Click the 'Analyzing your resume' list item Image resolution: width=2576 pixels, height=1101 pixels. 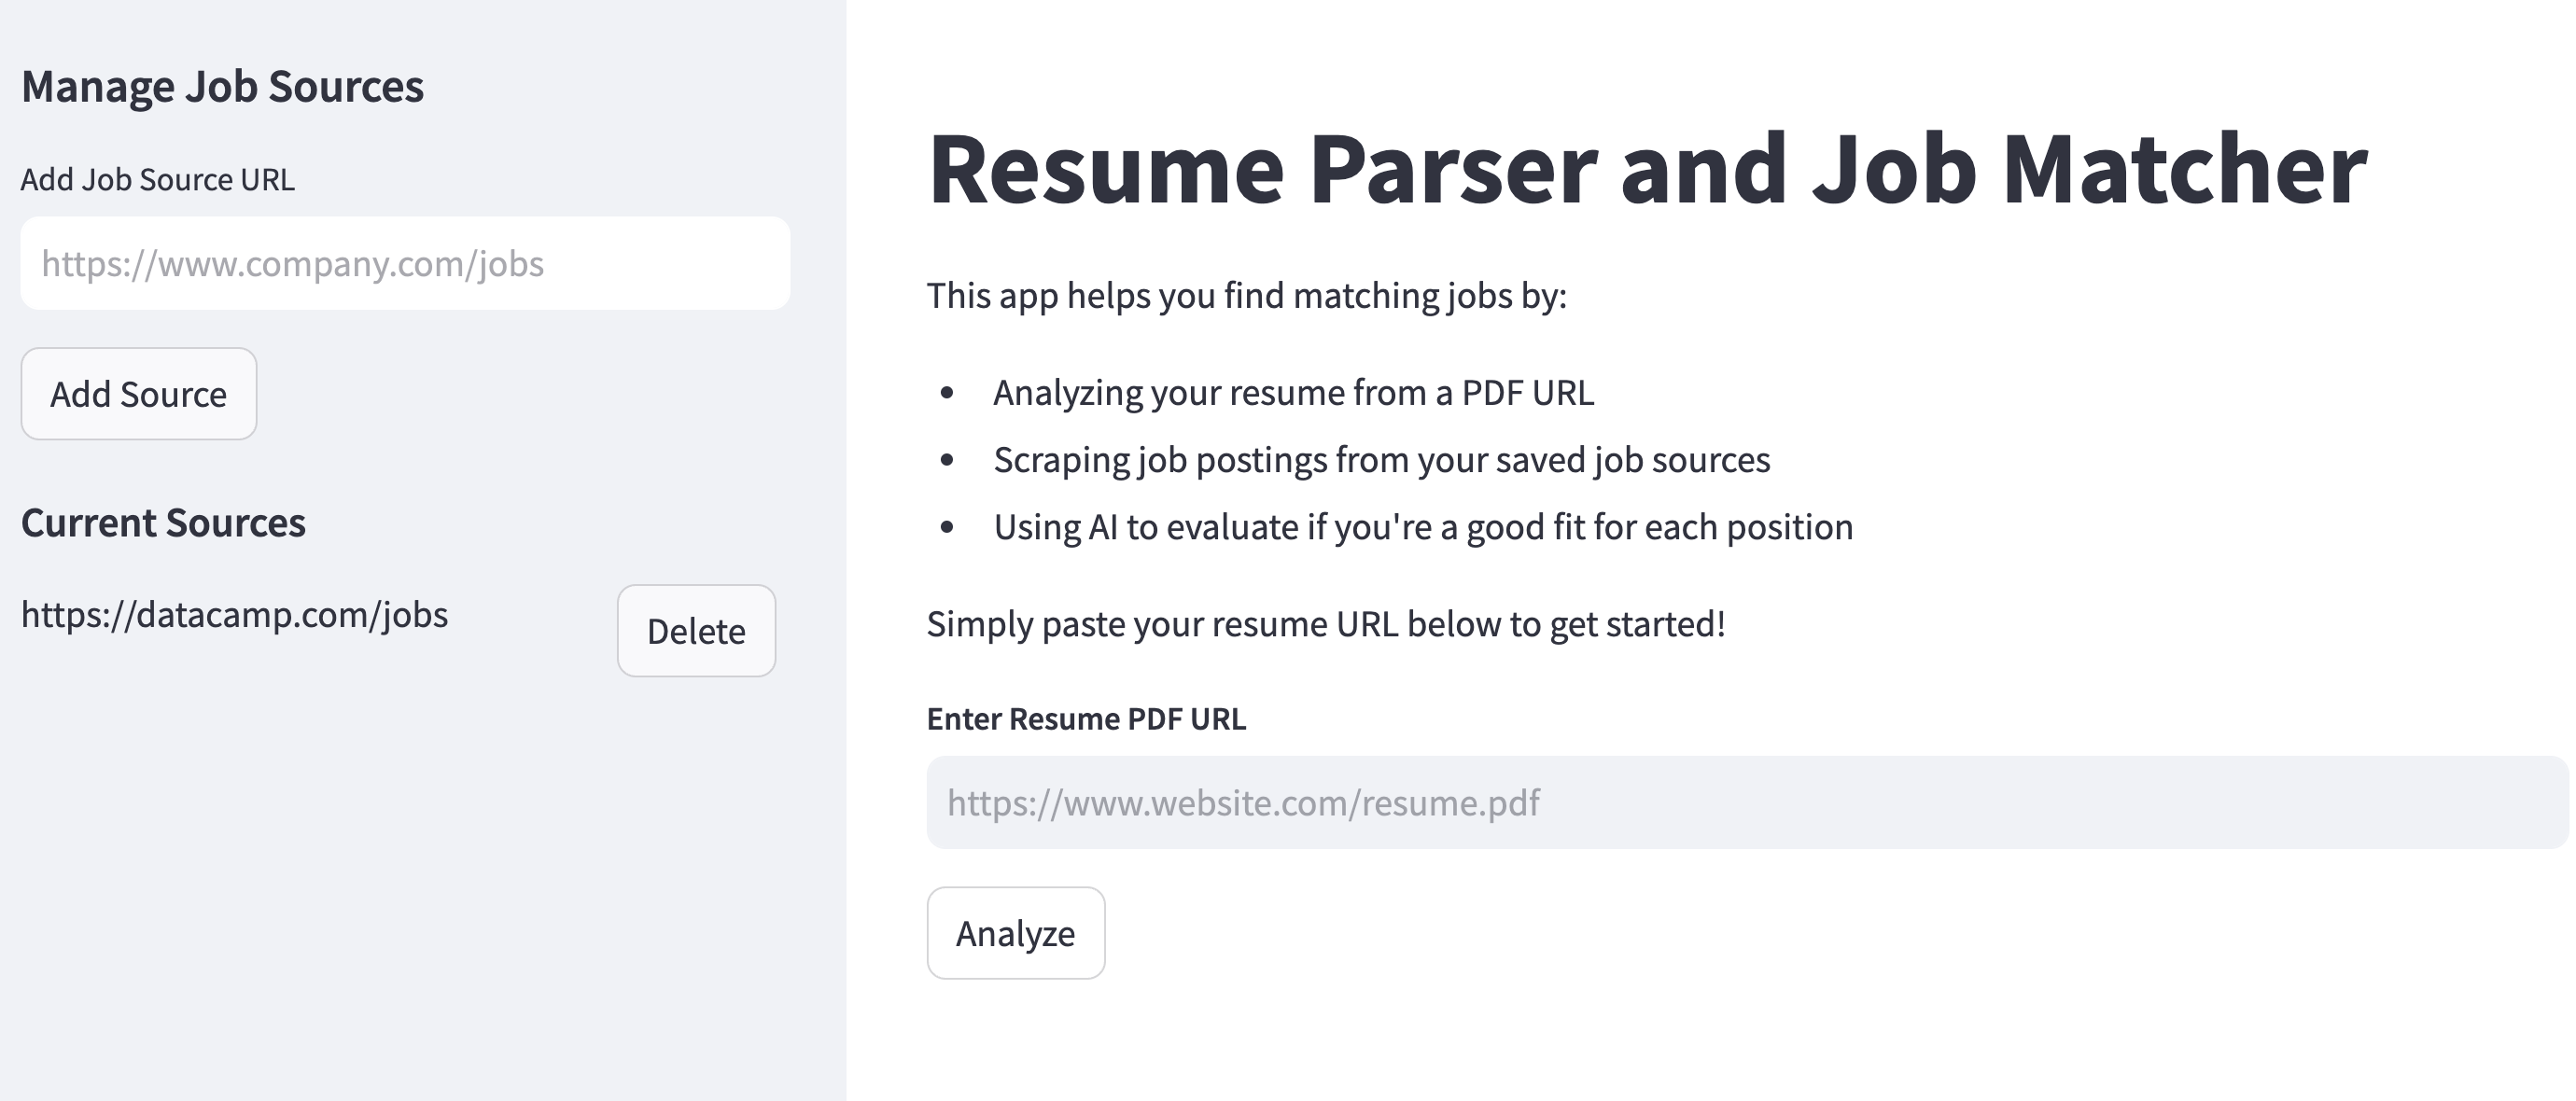tap(1293, 393)
